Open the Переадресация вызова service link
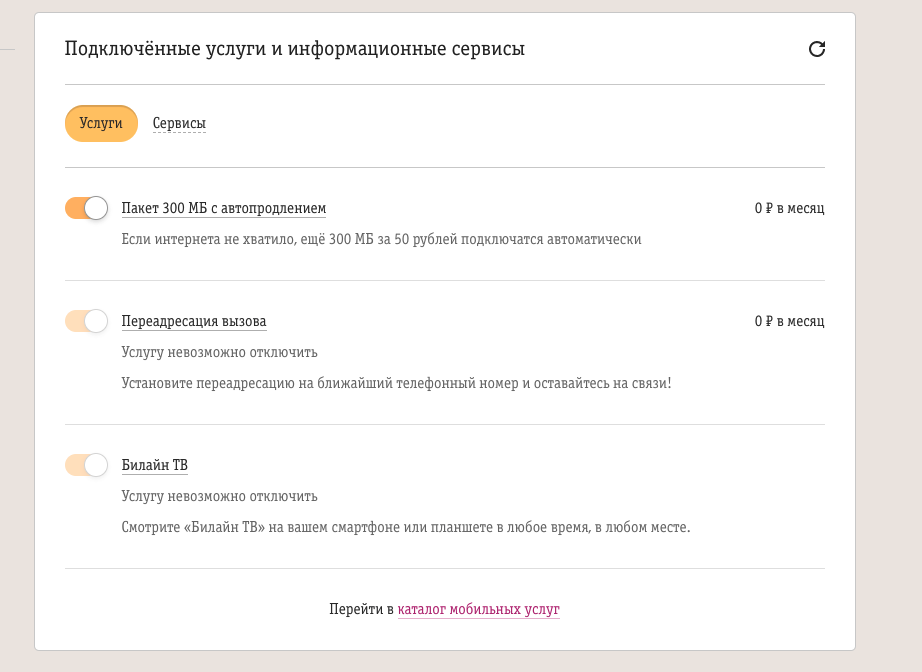 point(194,321)
